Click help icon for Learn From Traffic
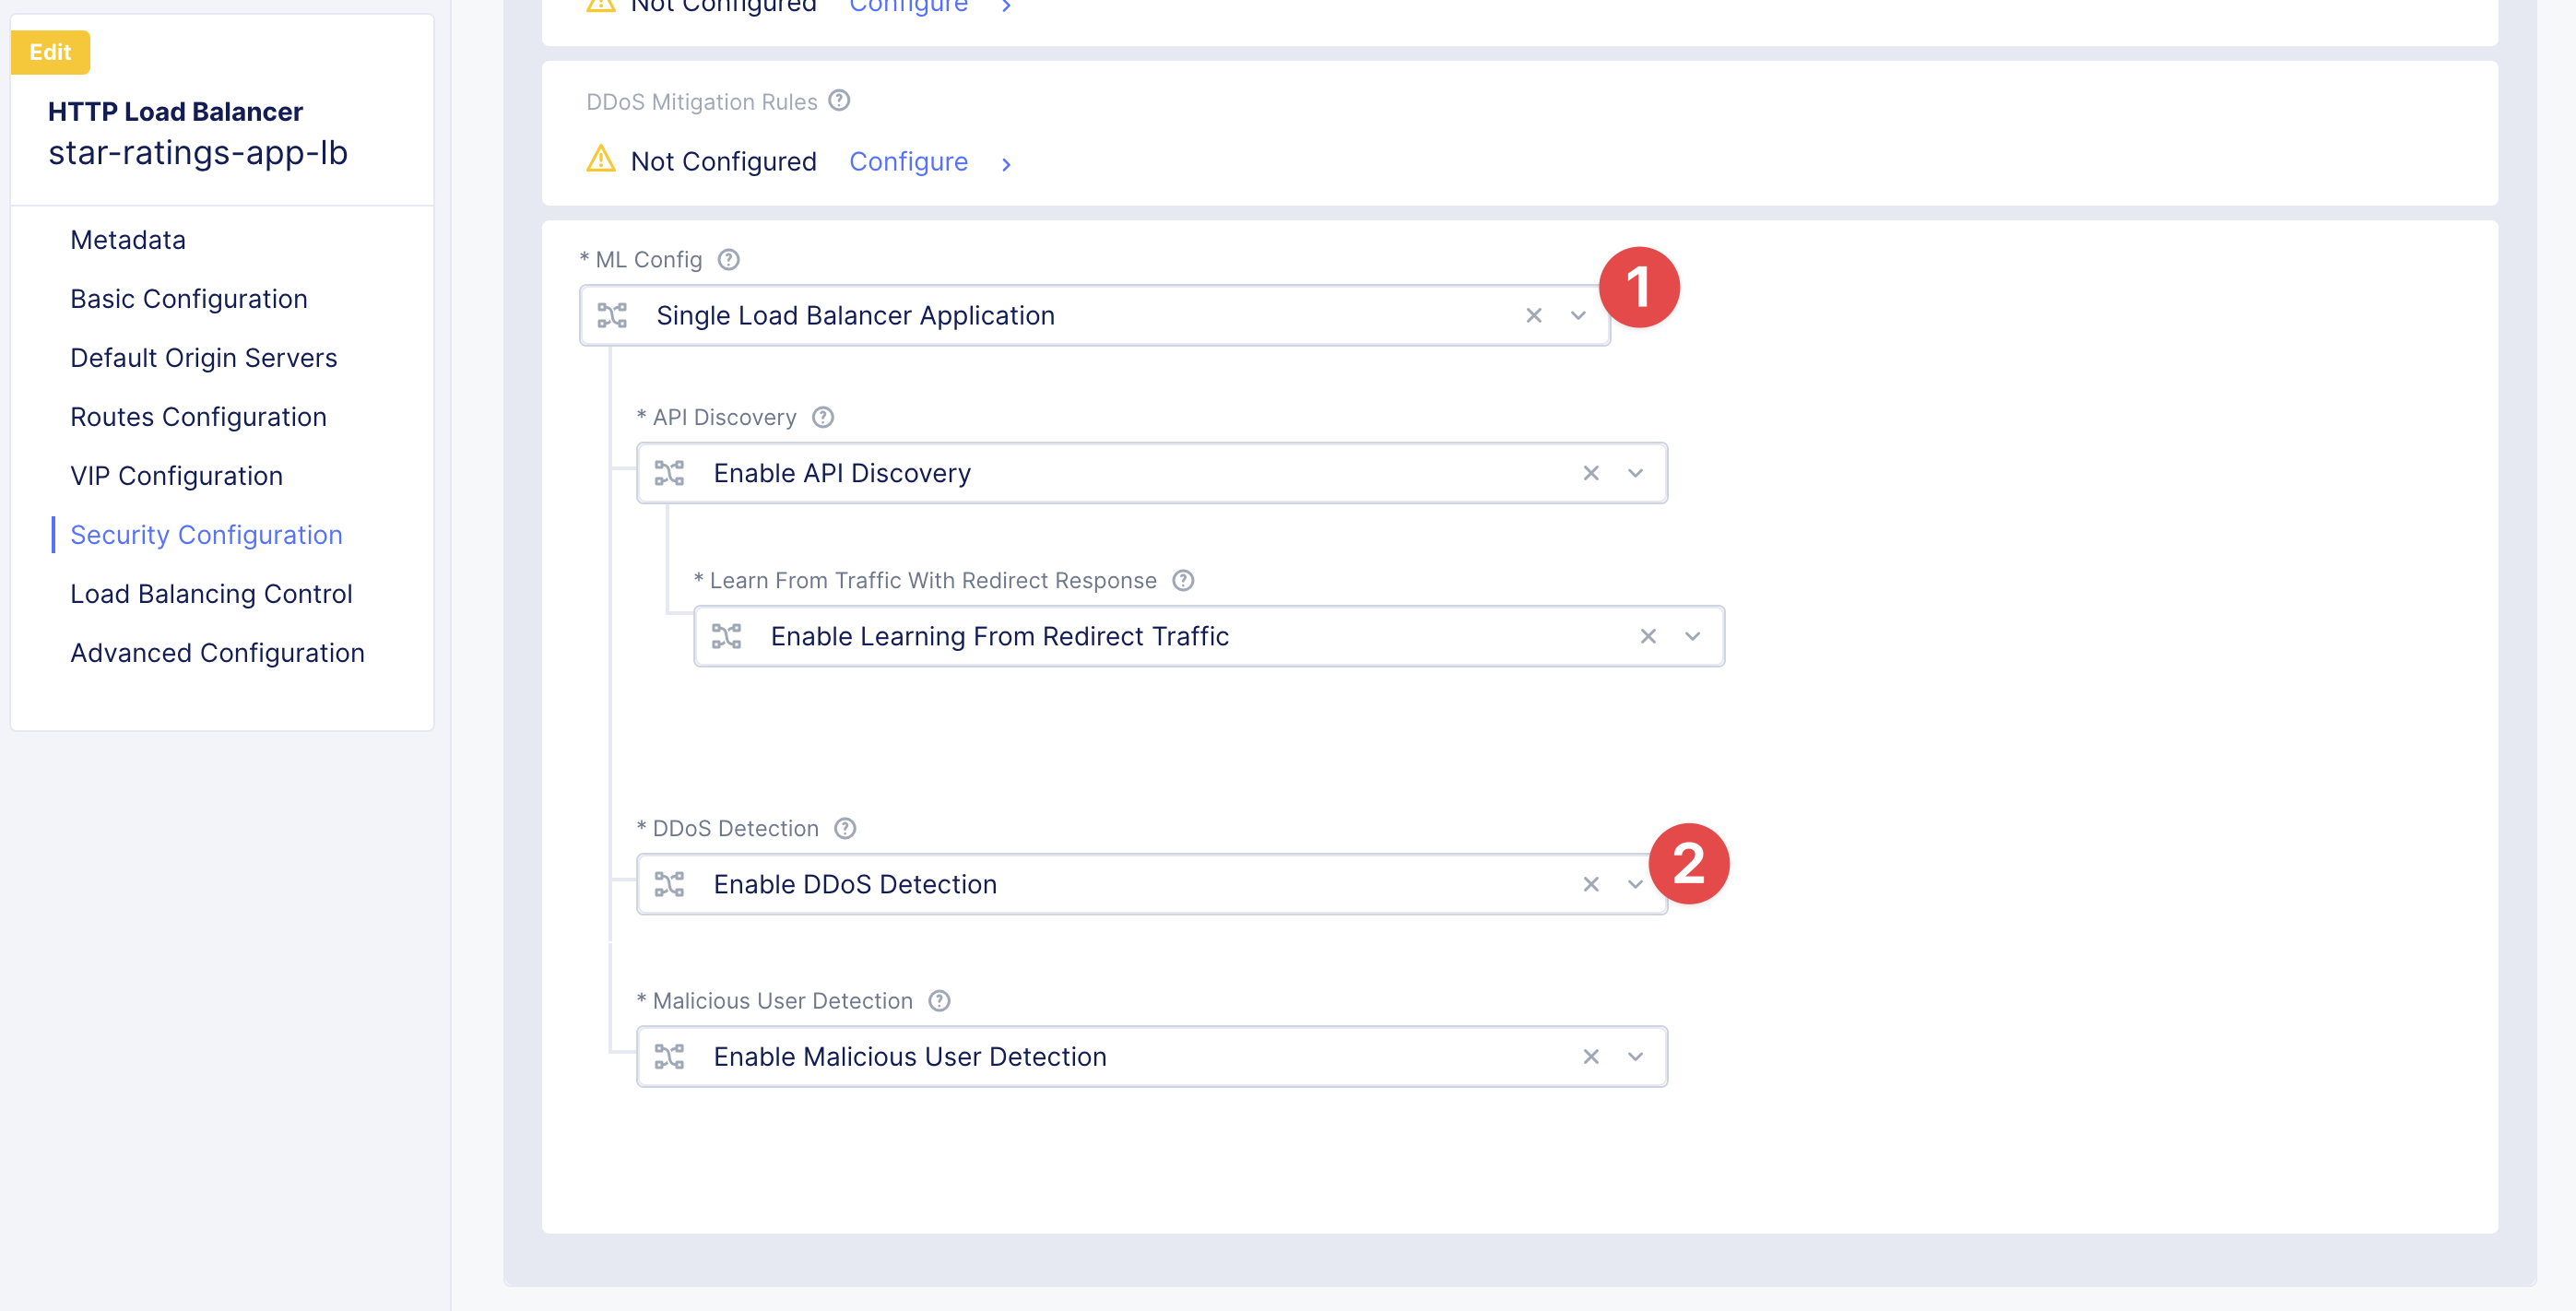This screenshot has height=1311, width=2576. [1183, 581]
